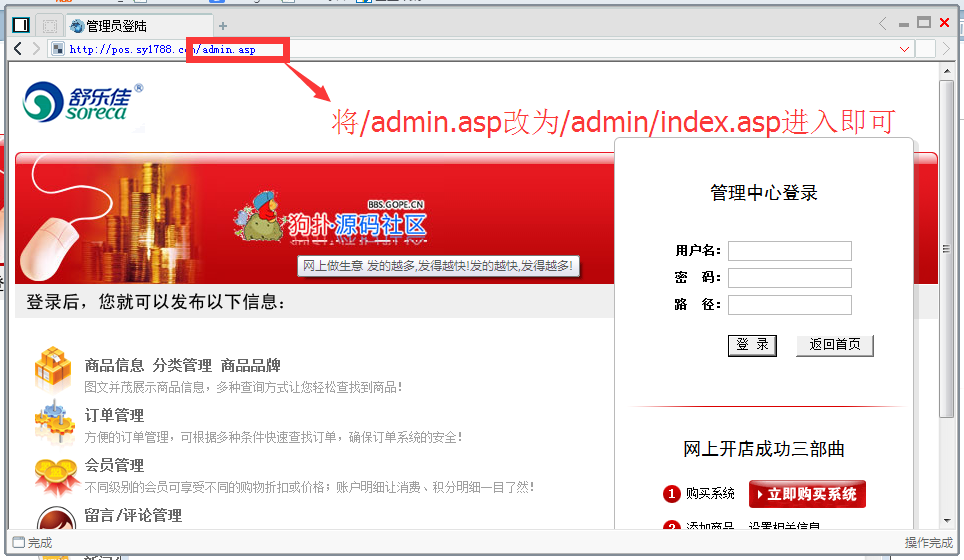Go back with the browser back arrow
The height and width of the screenshot is (560, 964).
point(18,49)
